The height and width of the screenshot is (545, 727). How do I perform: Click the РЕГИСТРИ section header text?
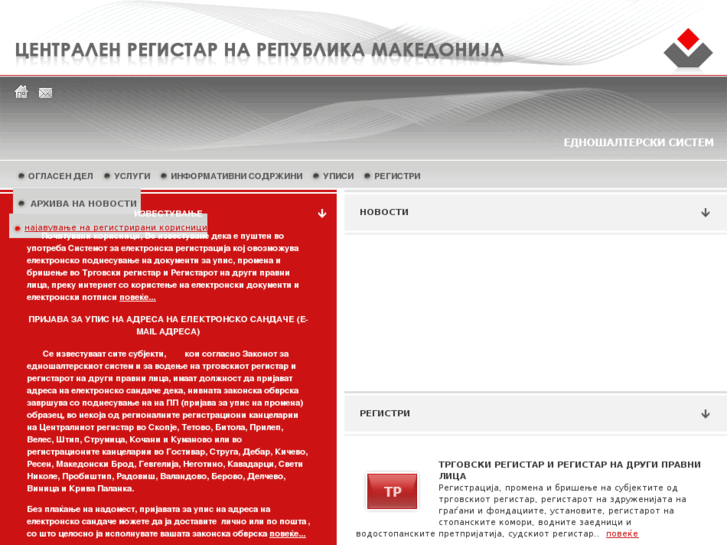tap(384, 413)
